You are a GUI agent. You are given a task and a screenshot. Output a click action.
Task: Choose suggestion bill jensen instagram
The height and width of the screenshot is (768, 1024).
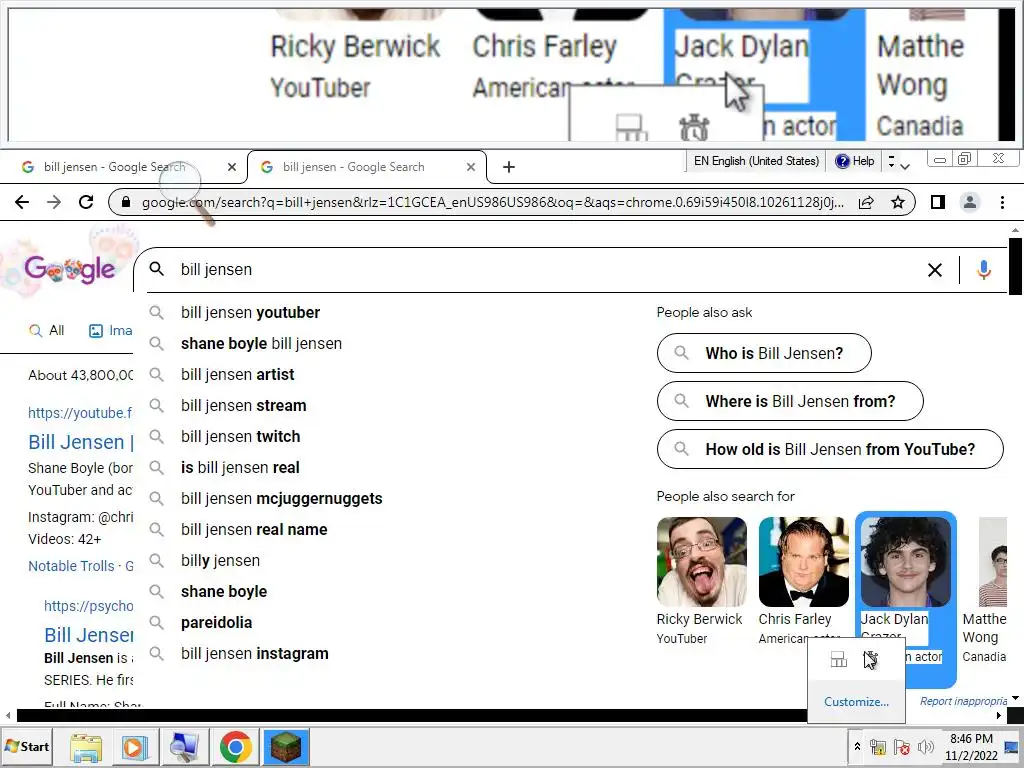click(x=255, y=654)
